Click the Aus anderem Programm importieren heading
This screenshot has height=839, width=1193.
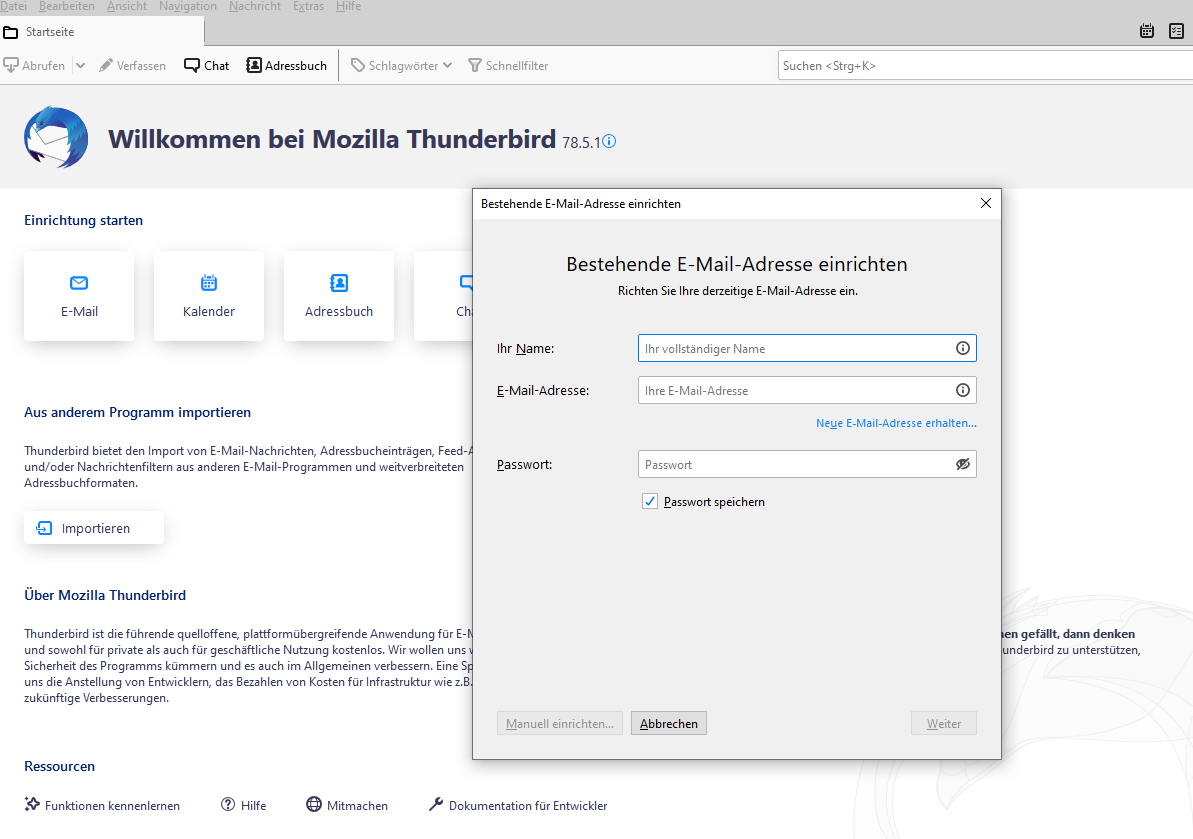point(138,412)
